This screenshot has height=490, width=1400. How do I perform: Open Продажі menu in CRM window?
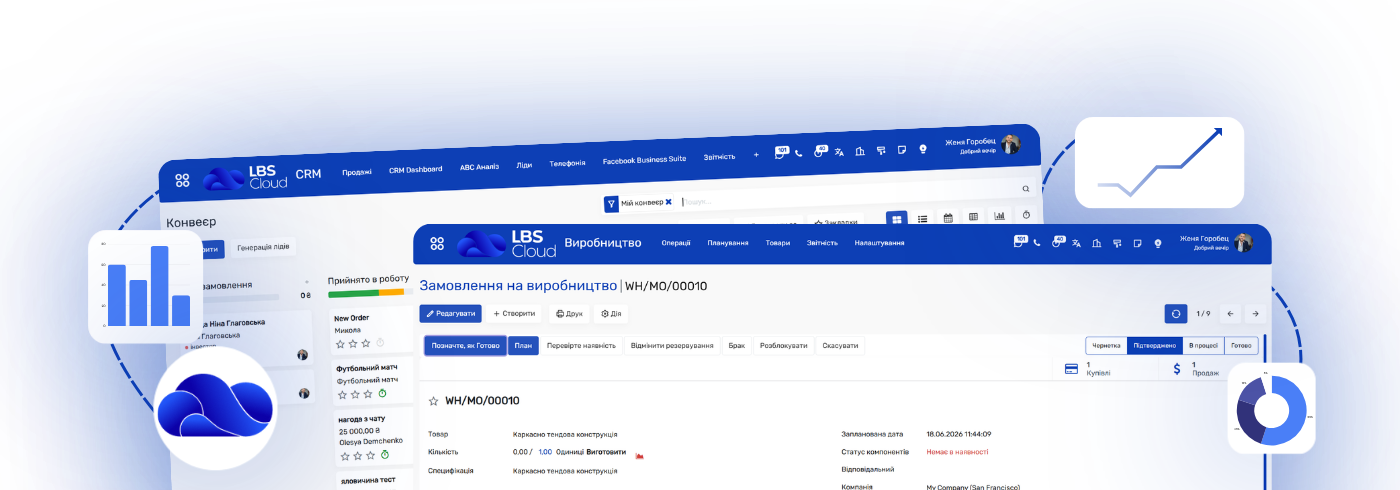coord(357,171)
